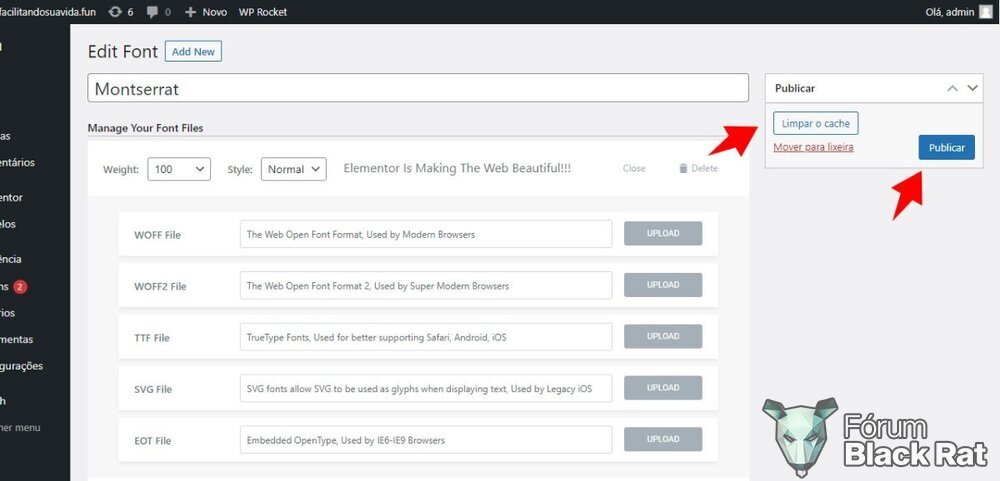The width and height of the screenshot is (1000, 481).
Task: Click UPLOAD for TTF File
Action: pyautogui.click(x=663, y=336)
